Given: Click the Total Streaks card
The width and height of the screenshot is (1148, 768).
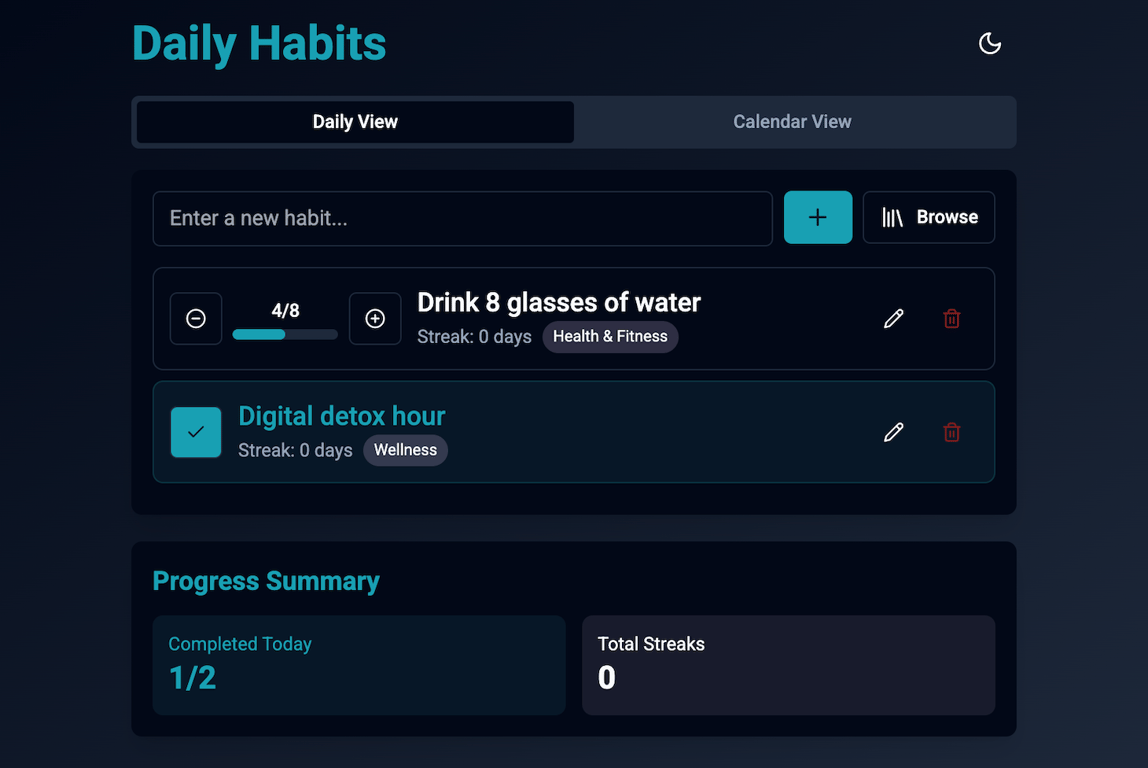Looking at the screenshot, I should pos(788,665).
